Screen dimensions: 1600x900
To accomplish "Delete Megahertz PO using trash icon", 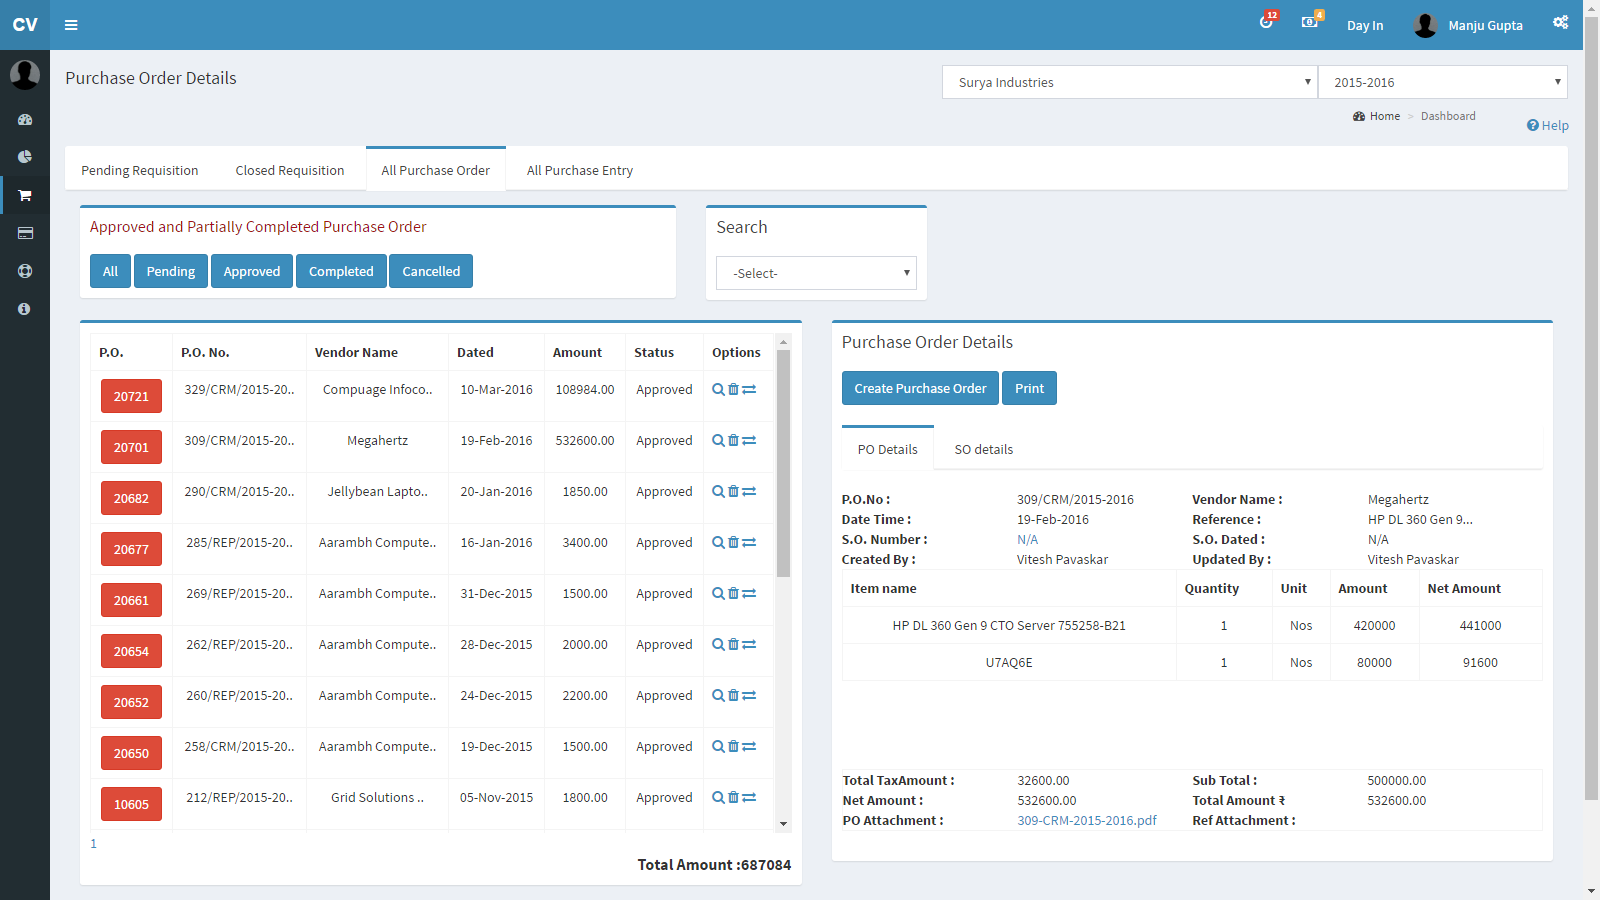I will click(733, 440).
